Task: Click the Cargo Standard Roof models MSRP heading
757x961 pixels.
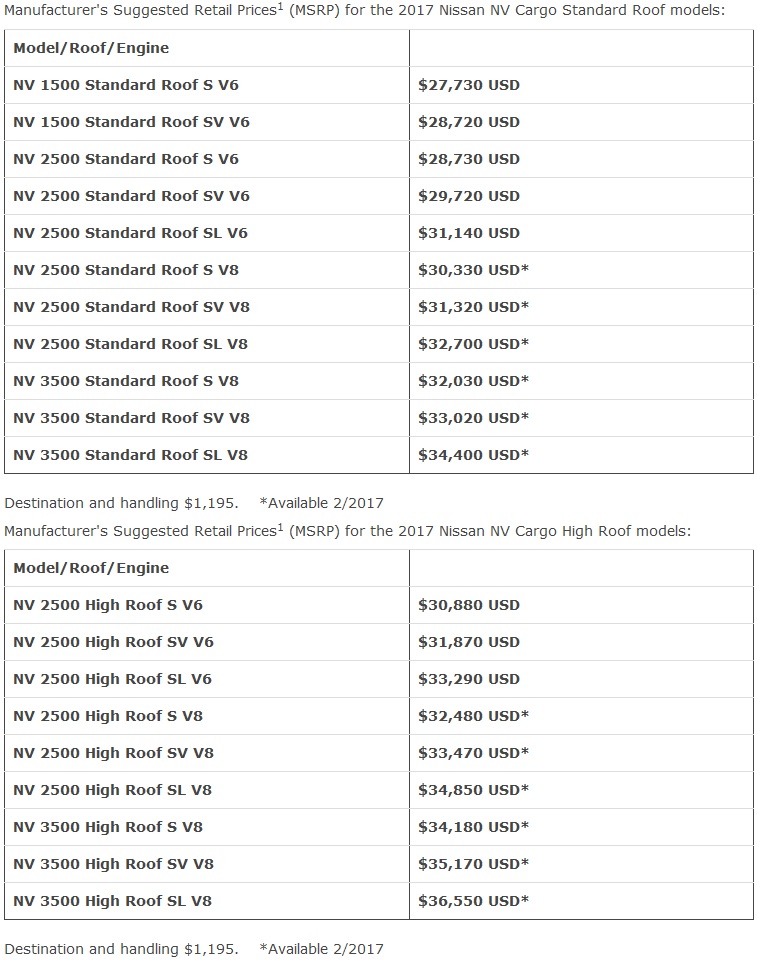Action: (x=364, y=11)
